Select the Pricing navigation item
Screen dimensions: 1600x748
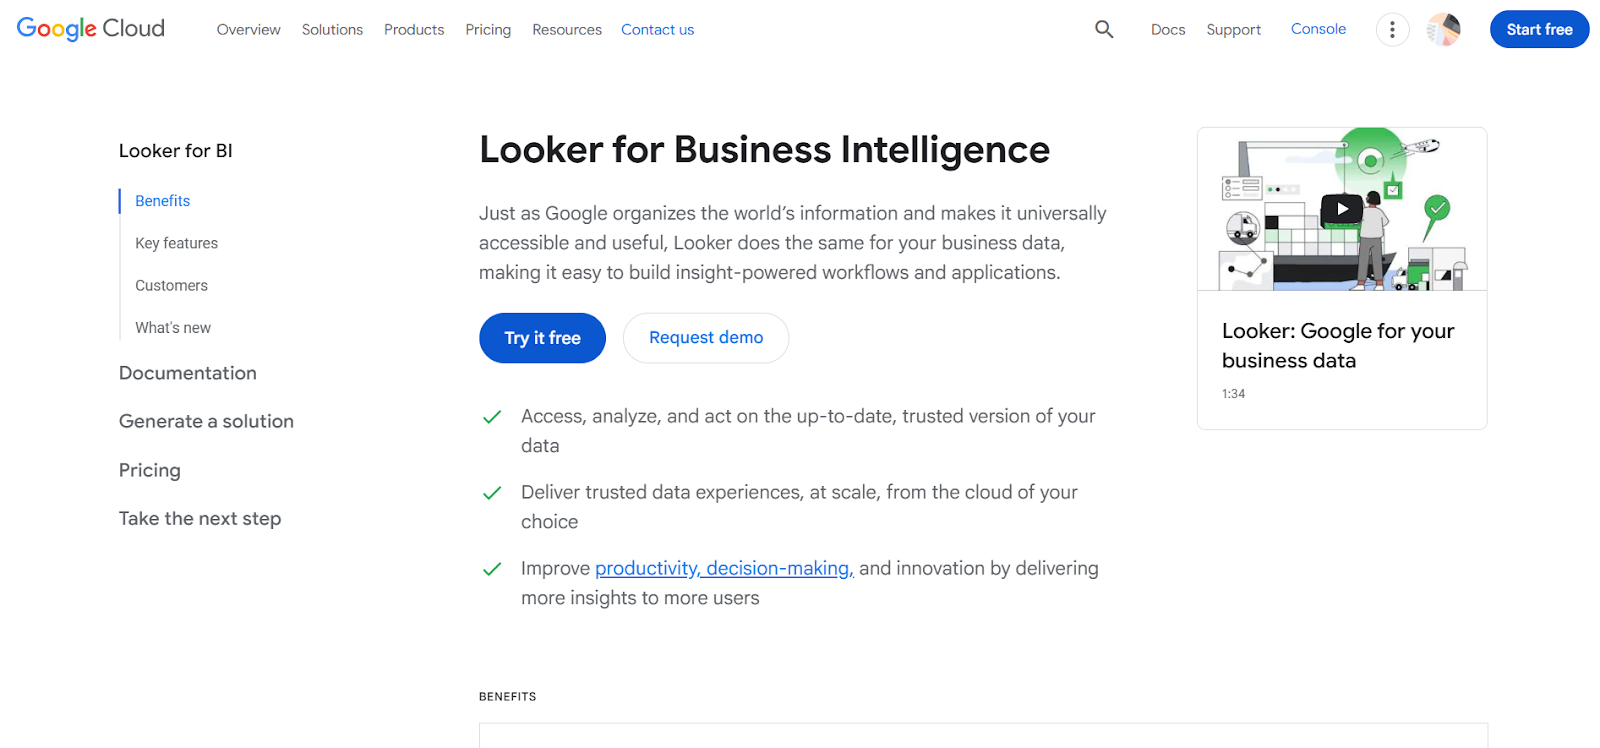487,30
